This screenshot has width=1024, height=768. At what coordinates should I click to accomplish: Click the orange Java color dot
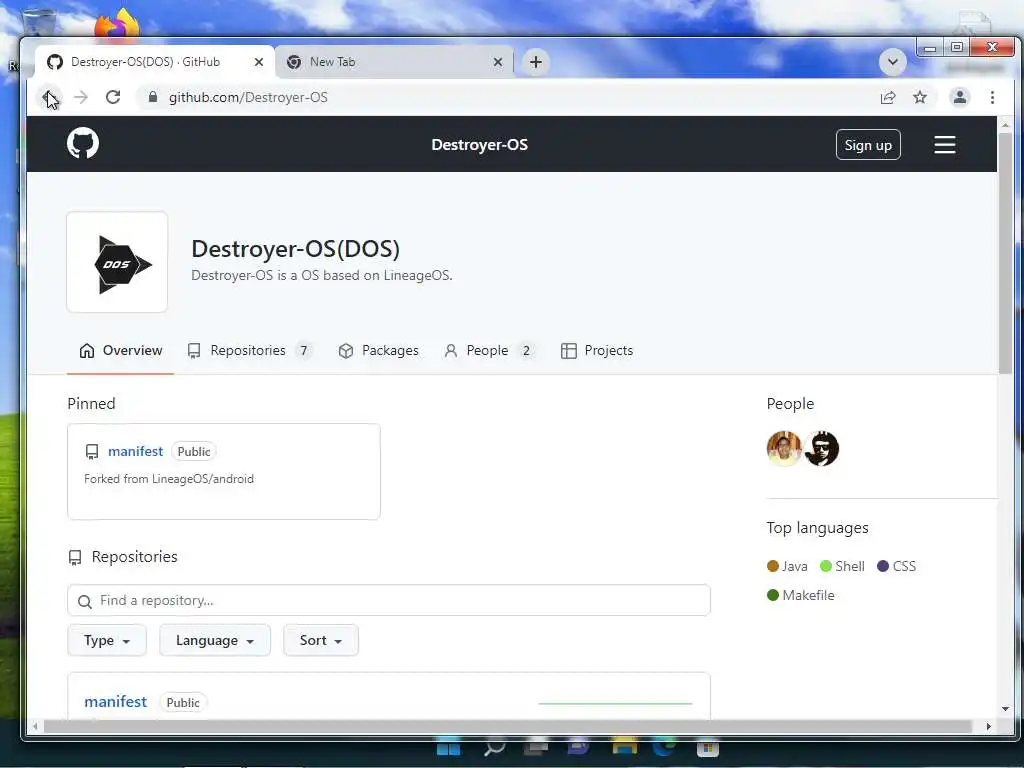click(x=773, y=566)
